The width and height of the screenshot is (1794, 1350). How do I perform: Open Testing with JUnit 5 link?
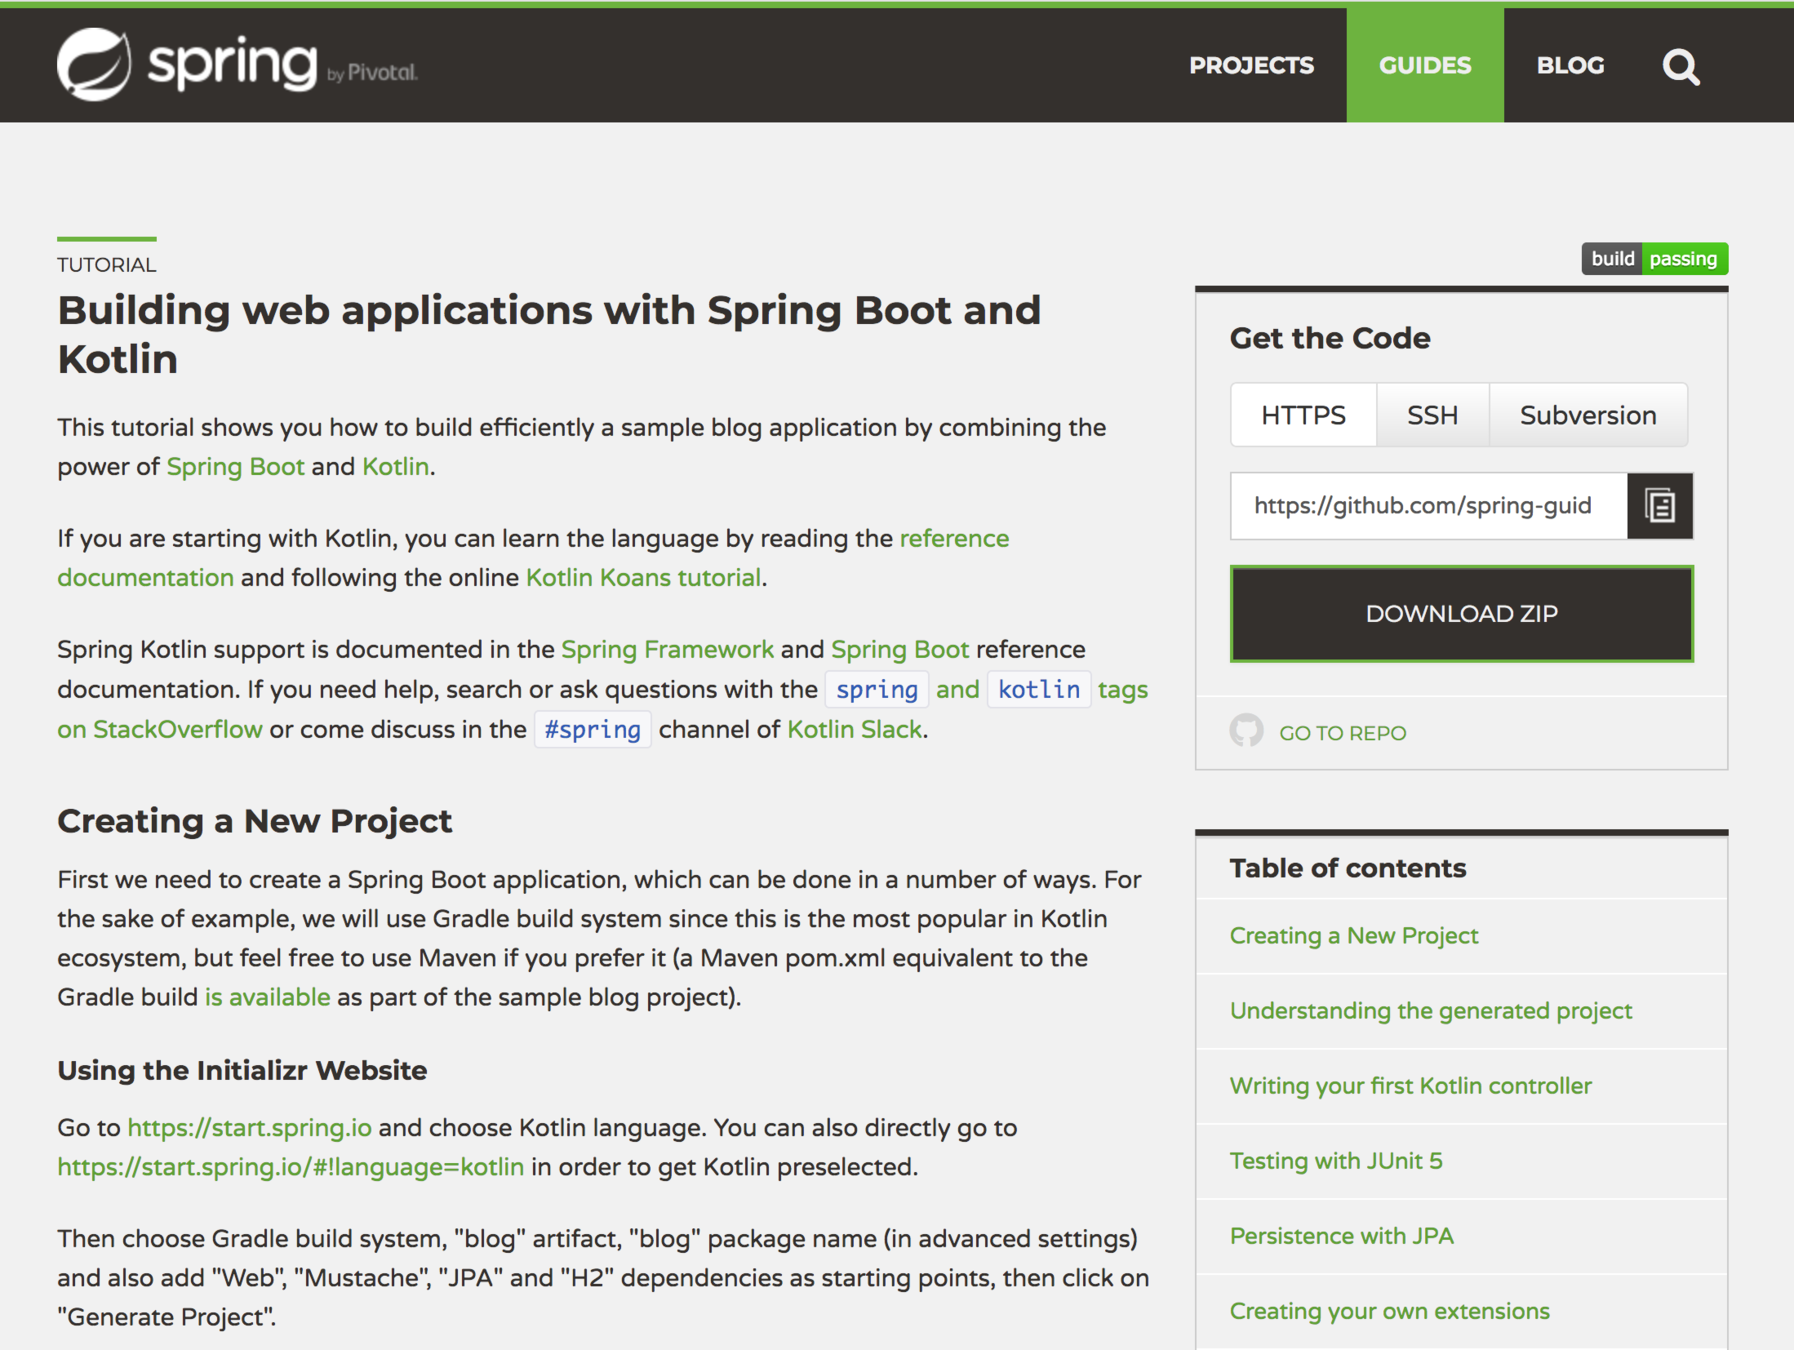[x=1336, y=1161]
